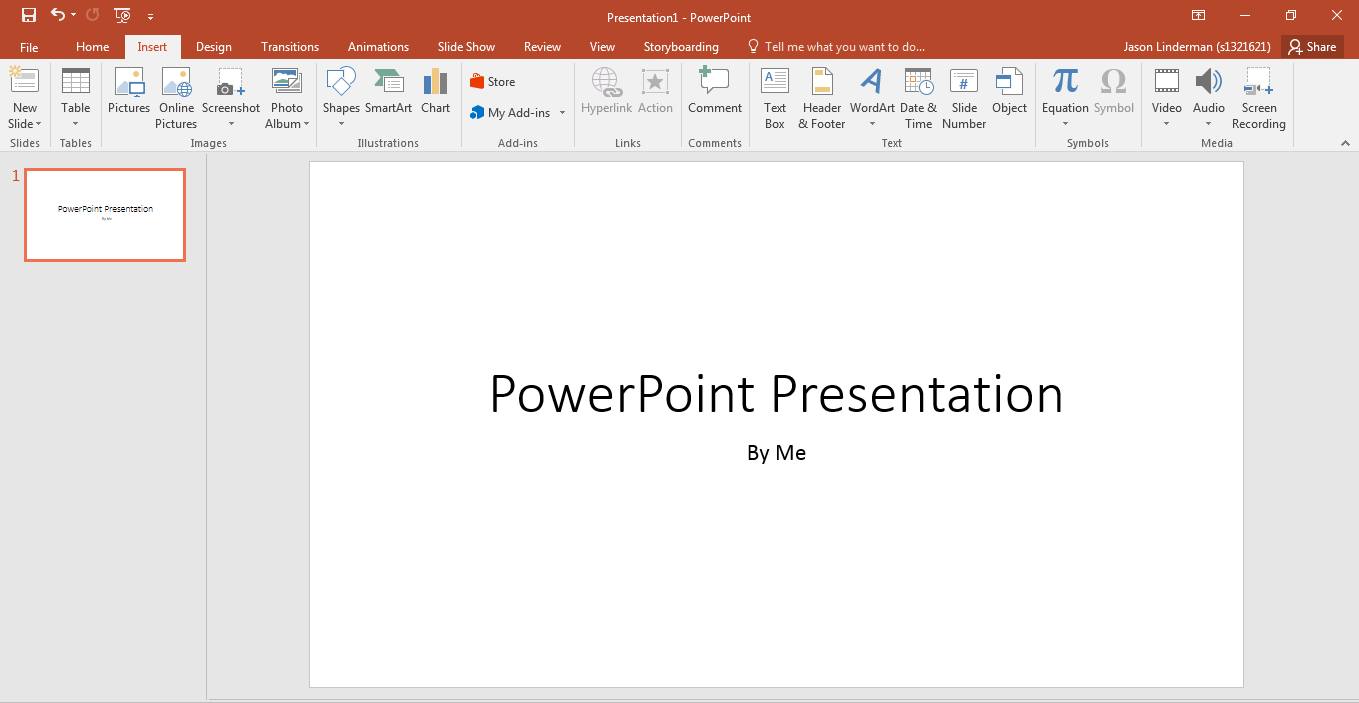The width and height of the screenshot is (1359, 703).
Task: Insert a Slide Number
Action: click(x=963, y=97)
